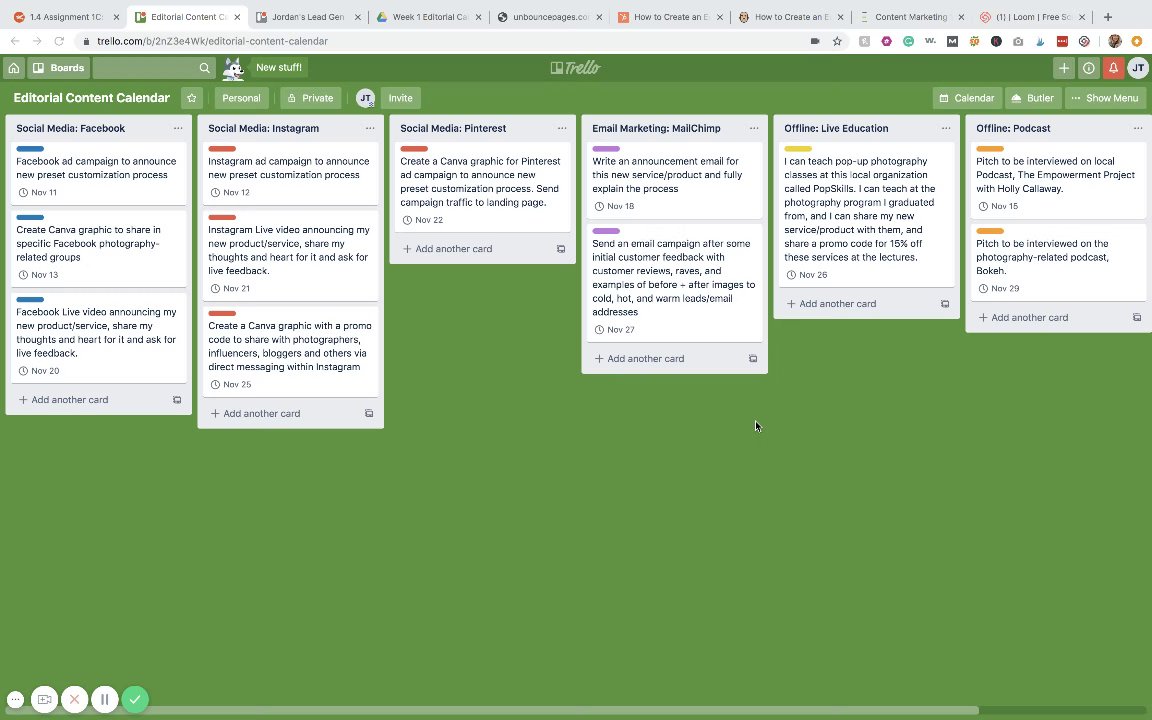Open the red notifications bell
Viewport: 1152px width, 720px height.
1113,68
